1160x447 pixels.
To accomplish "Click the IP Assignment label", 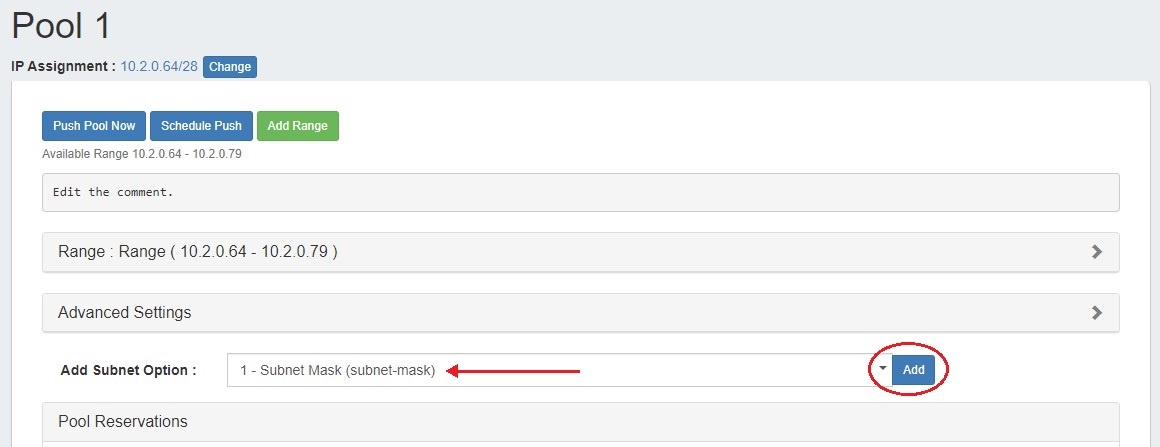I will [63, 67].
